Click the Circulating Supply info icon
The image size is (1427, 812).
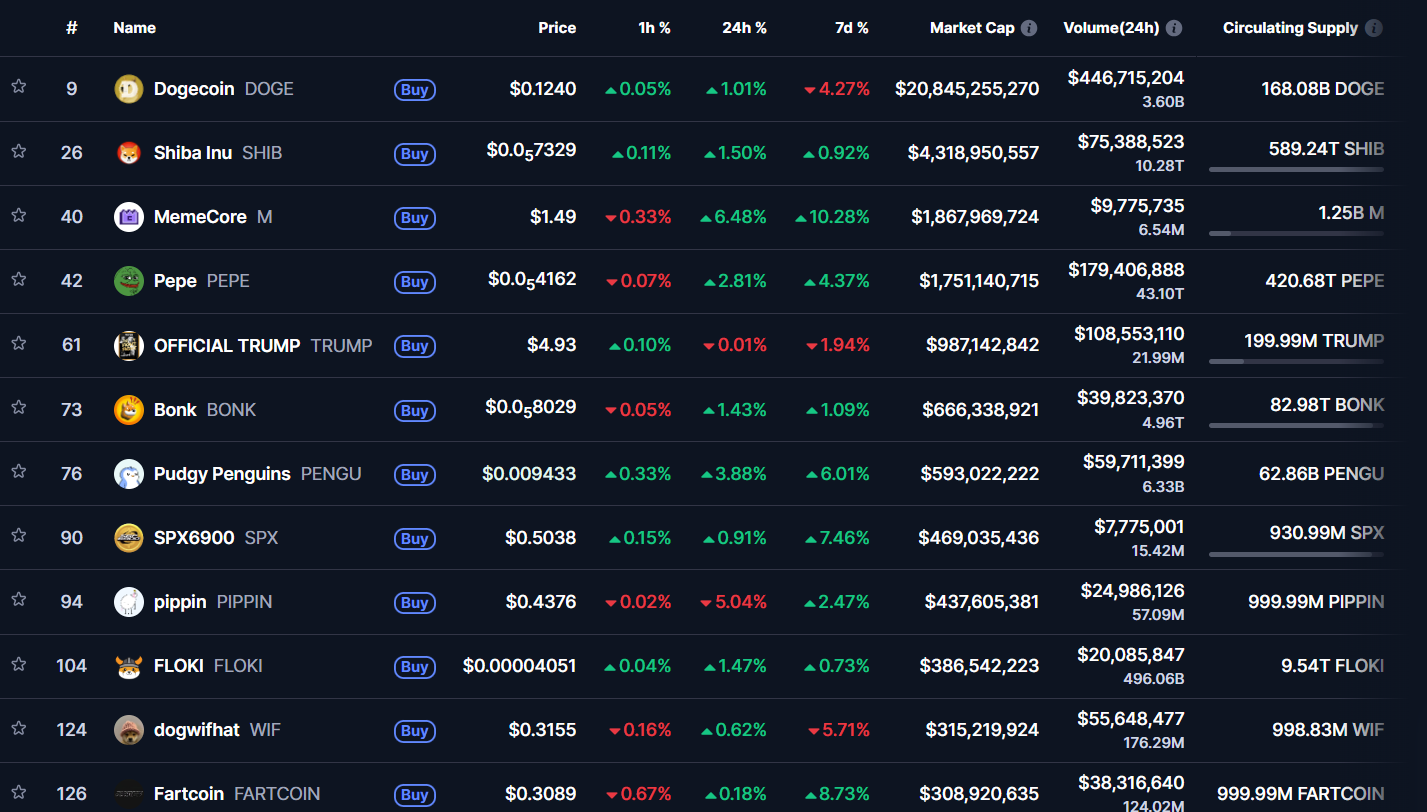[x=1374, y=28]
